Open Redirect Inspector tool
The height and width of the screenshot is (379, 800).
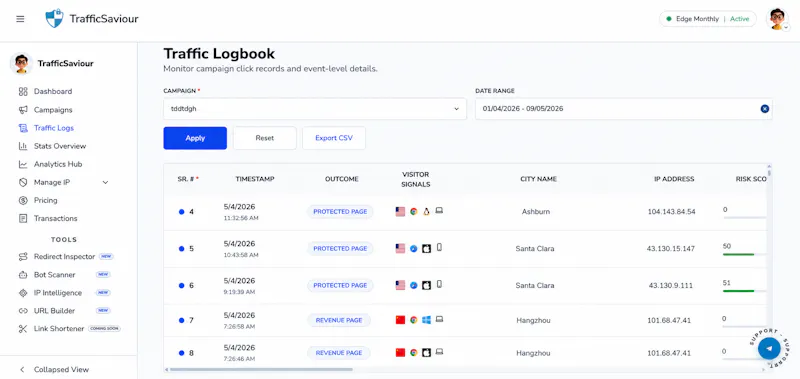(x=65, y=257)
